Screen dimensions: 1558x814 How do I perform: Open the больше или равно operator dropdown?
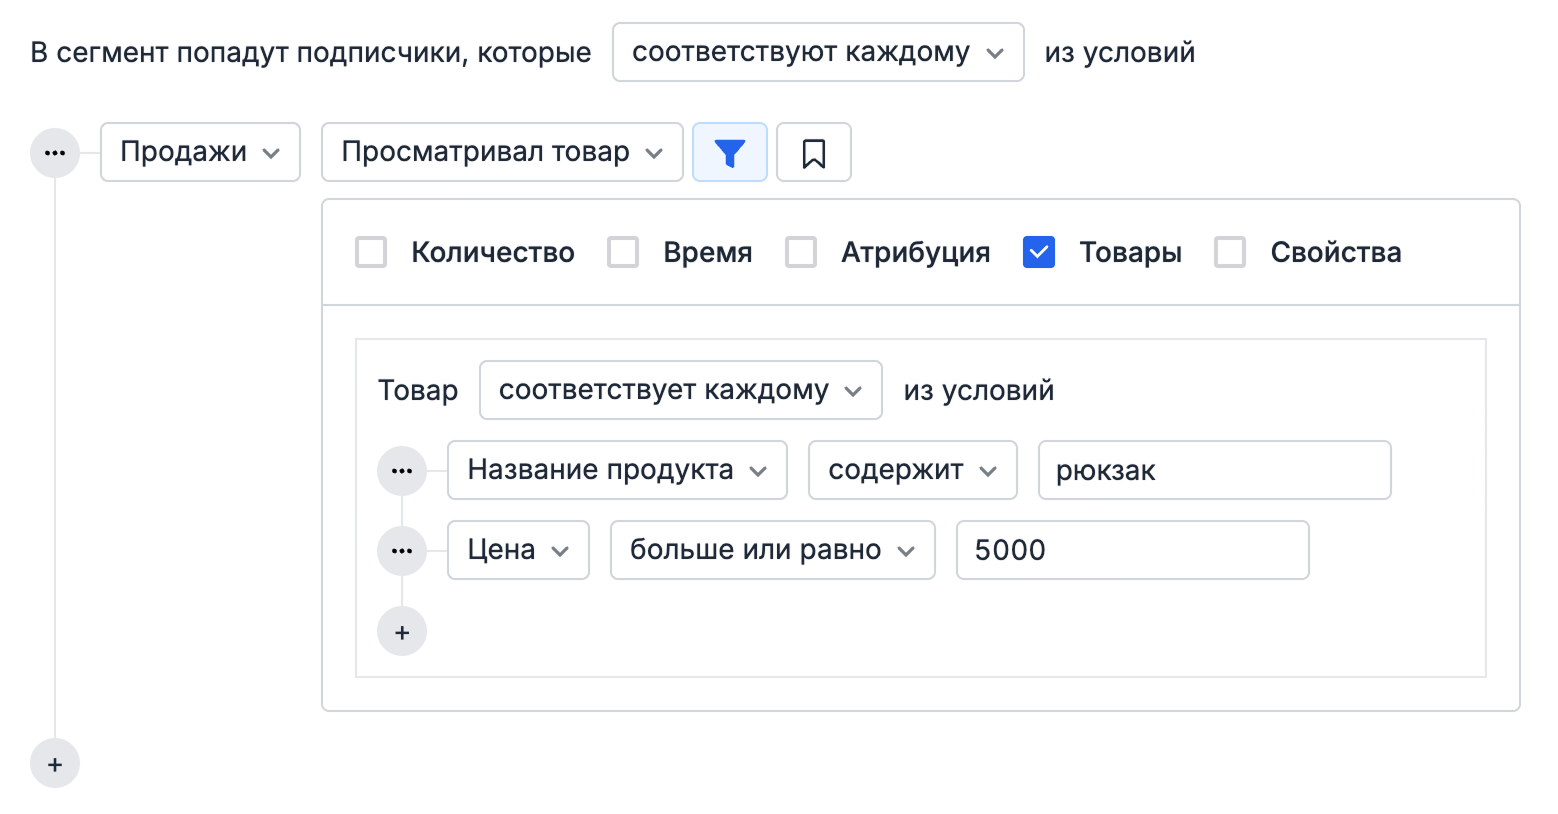772,550
